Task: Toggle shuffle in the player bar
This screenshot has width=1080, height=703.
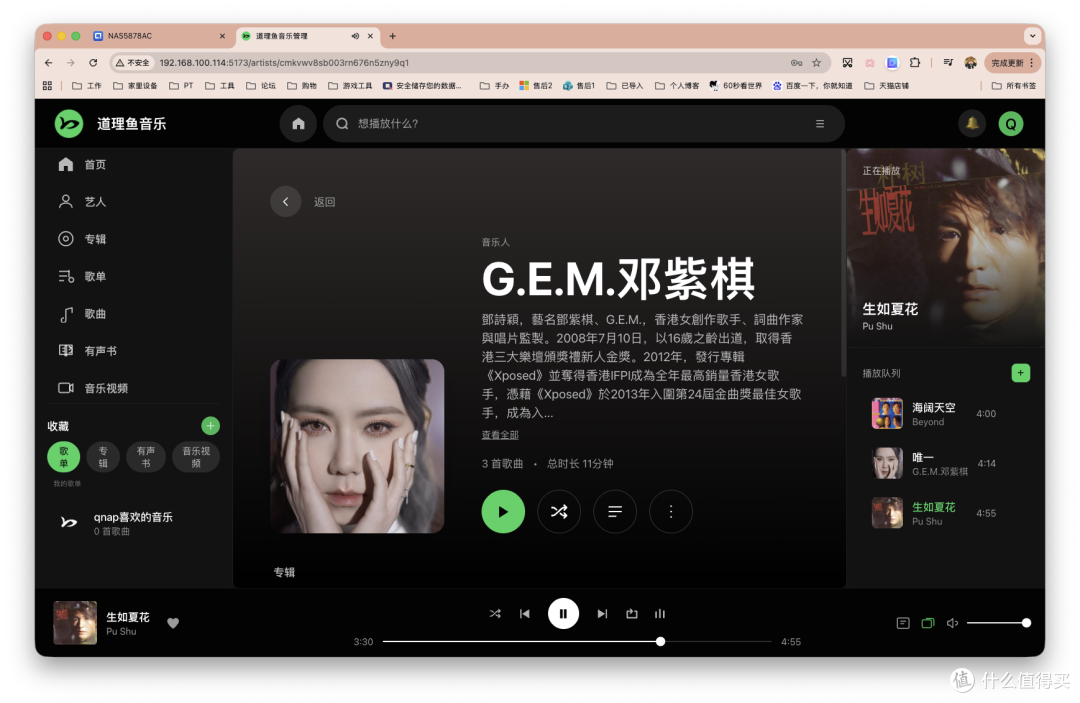Action: point(495,613)
